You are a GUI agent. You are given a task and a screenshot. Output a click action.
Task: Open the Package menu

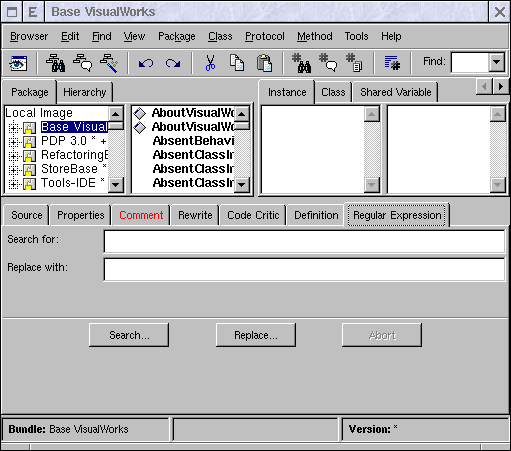click(x=177, y=36)
